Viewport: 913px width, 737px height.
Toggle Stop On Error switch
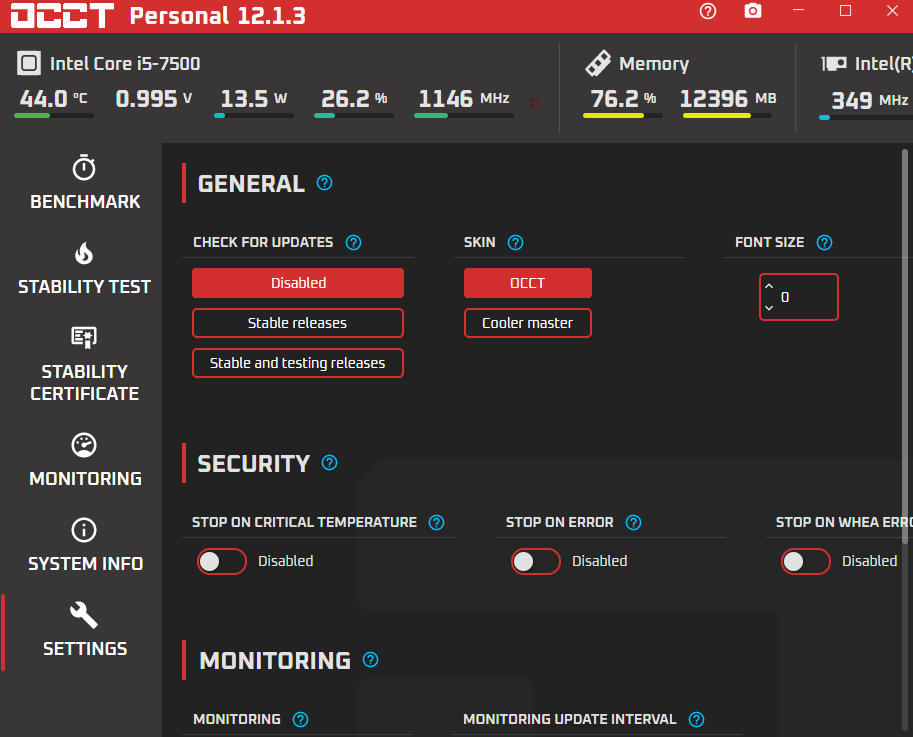tap(536, 561)
